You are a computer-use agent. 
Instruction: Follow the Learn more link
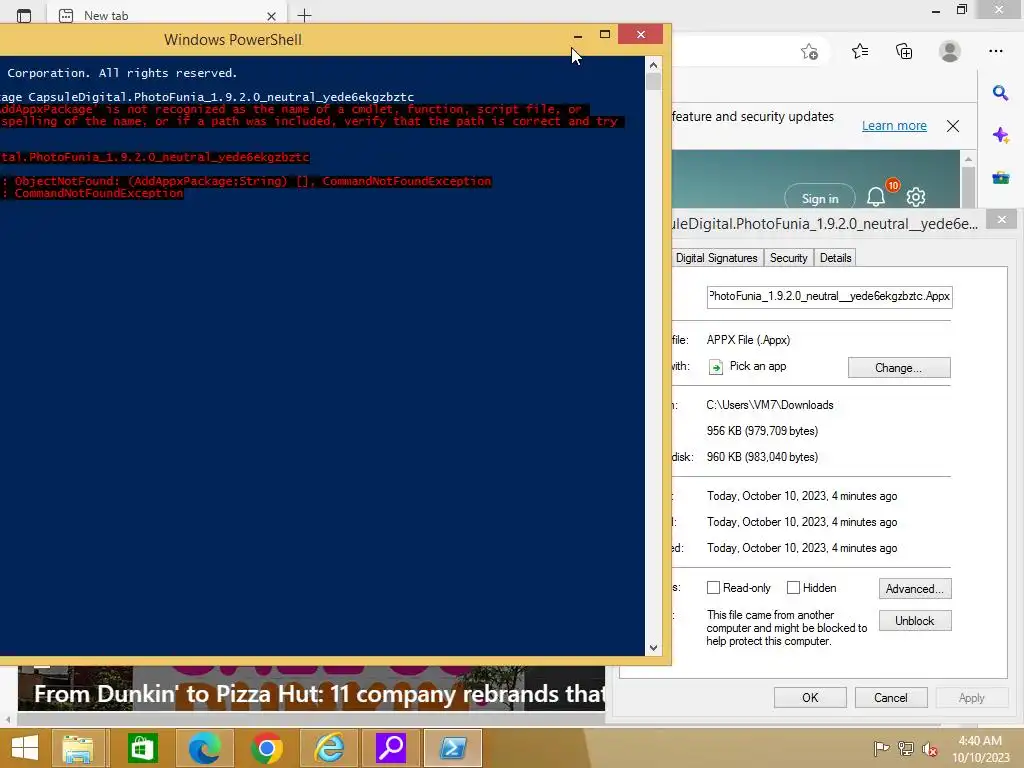(894, 125)
